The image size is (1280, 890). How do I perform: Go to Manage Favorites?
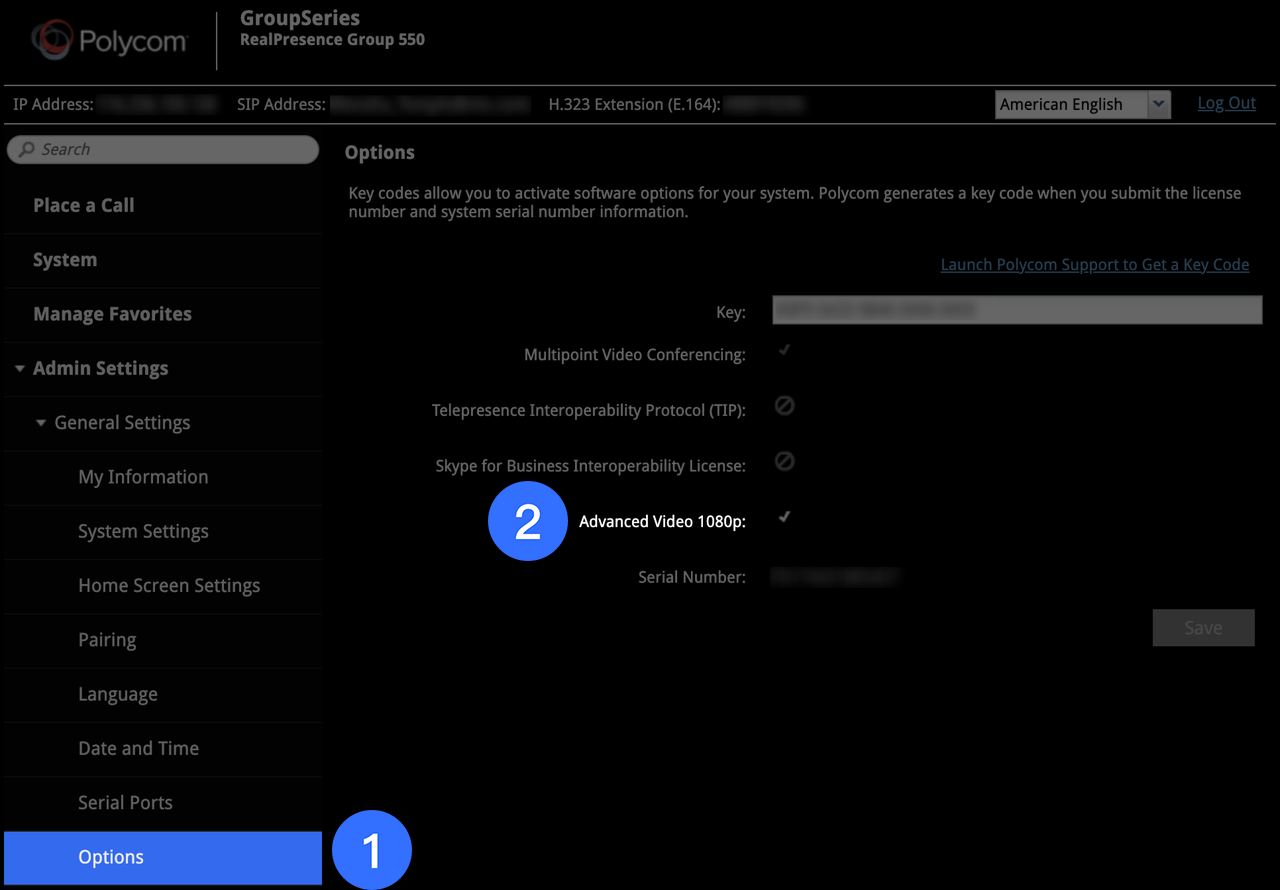112,314
